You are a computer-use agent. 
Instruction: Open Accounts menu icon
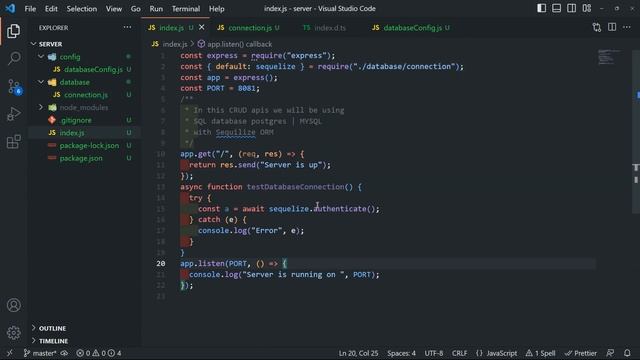[13, 305]
